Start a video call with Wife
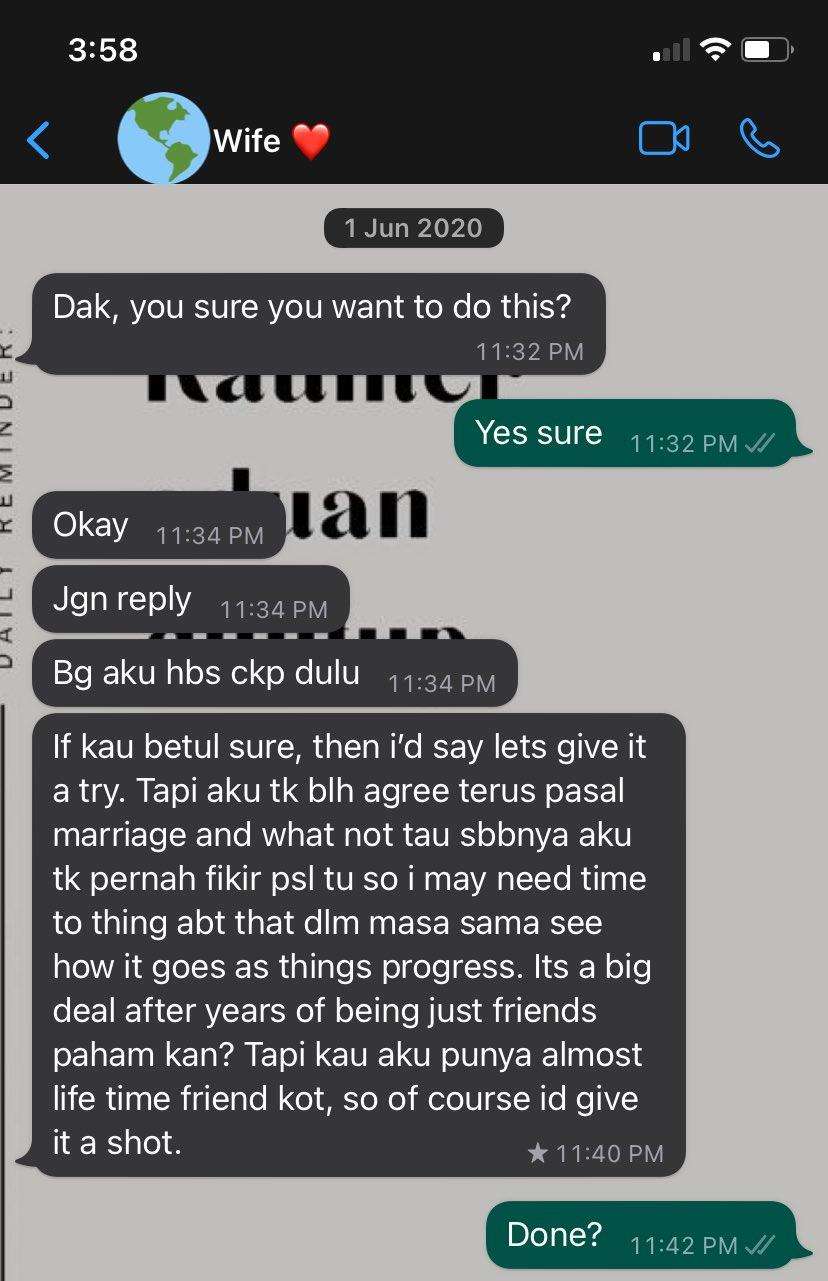Viewport: 828px width, 1281px height. point(664,139)
